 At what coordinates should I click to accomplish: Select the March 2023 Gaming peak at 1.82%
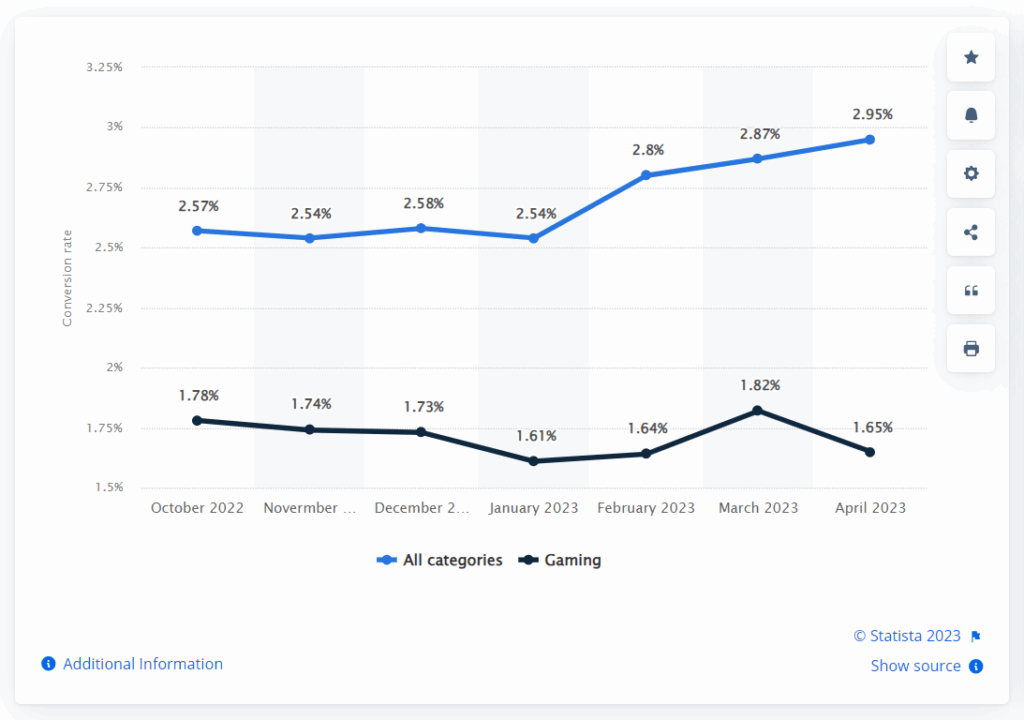tap(758, 409)
